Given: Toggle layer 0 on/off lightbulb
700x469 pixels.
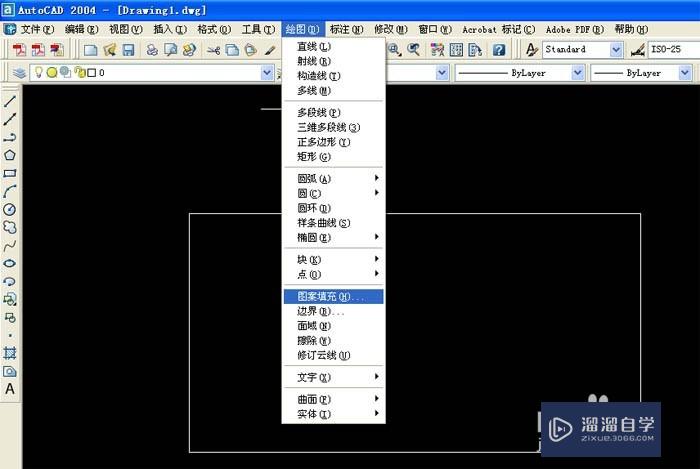Looking at the screenshot, I should [x=39, y=72].
